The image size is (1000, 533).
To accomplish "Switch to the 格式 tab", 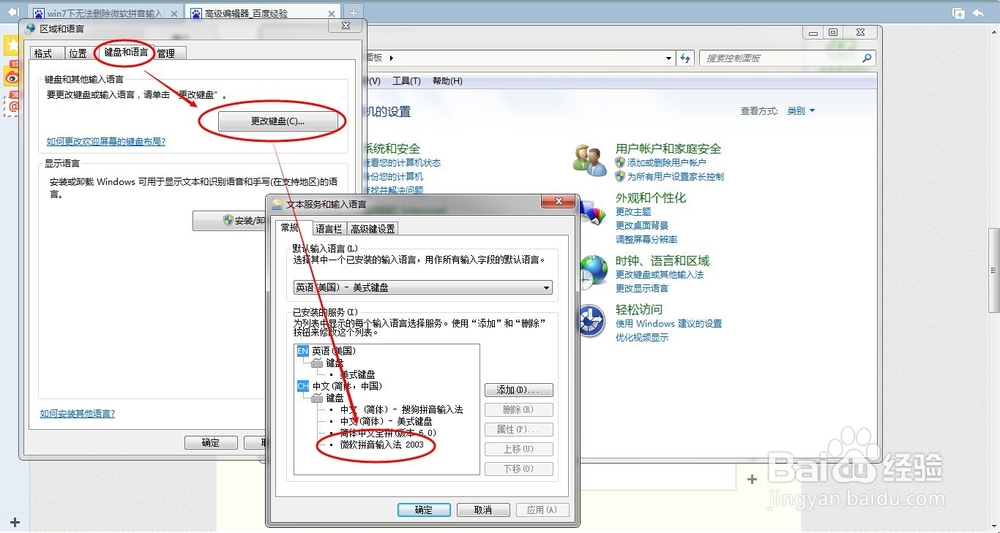I will pos(43,54).
